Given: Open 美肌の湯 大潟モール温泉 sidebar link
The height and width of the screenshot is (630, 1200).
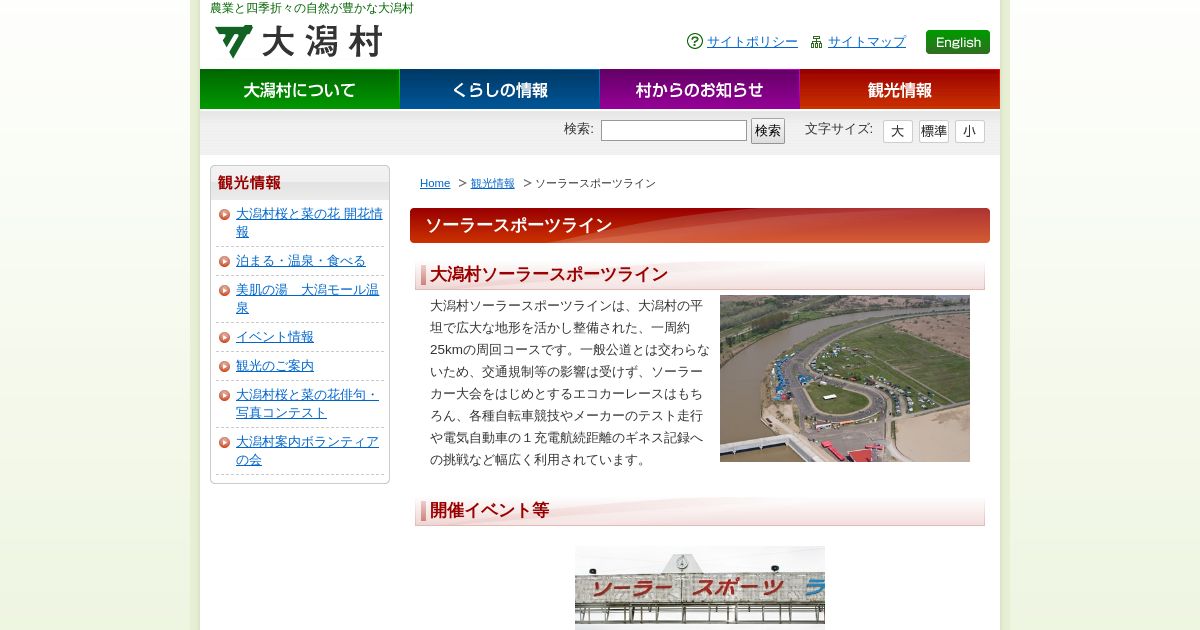Looking at the screenshot, I should click(x=308, y=298).
